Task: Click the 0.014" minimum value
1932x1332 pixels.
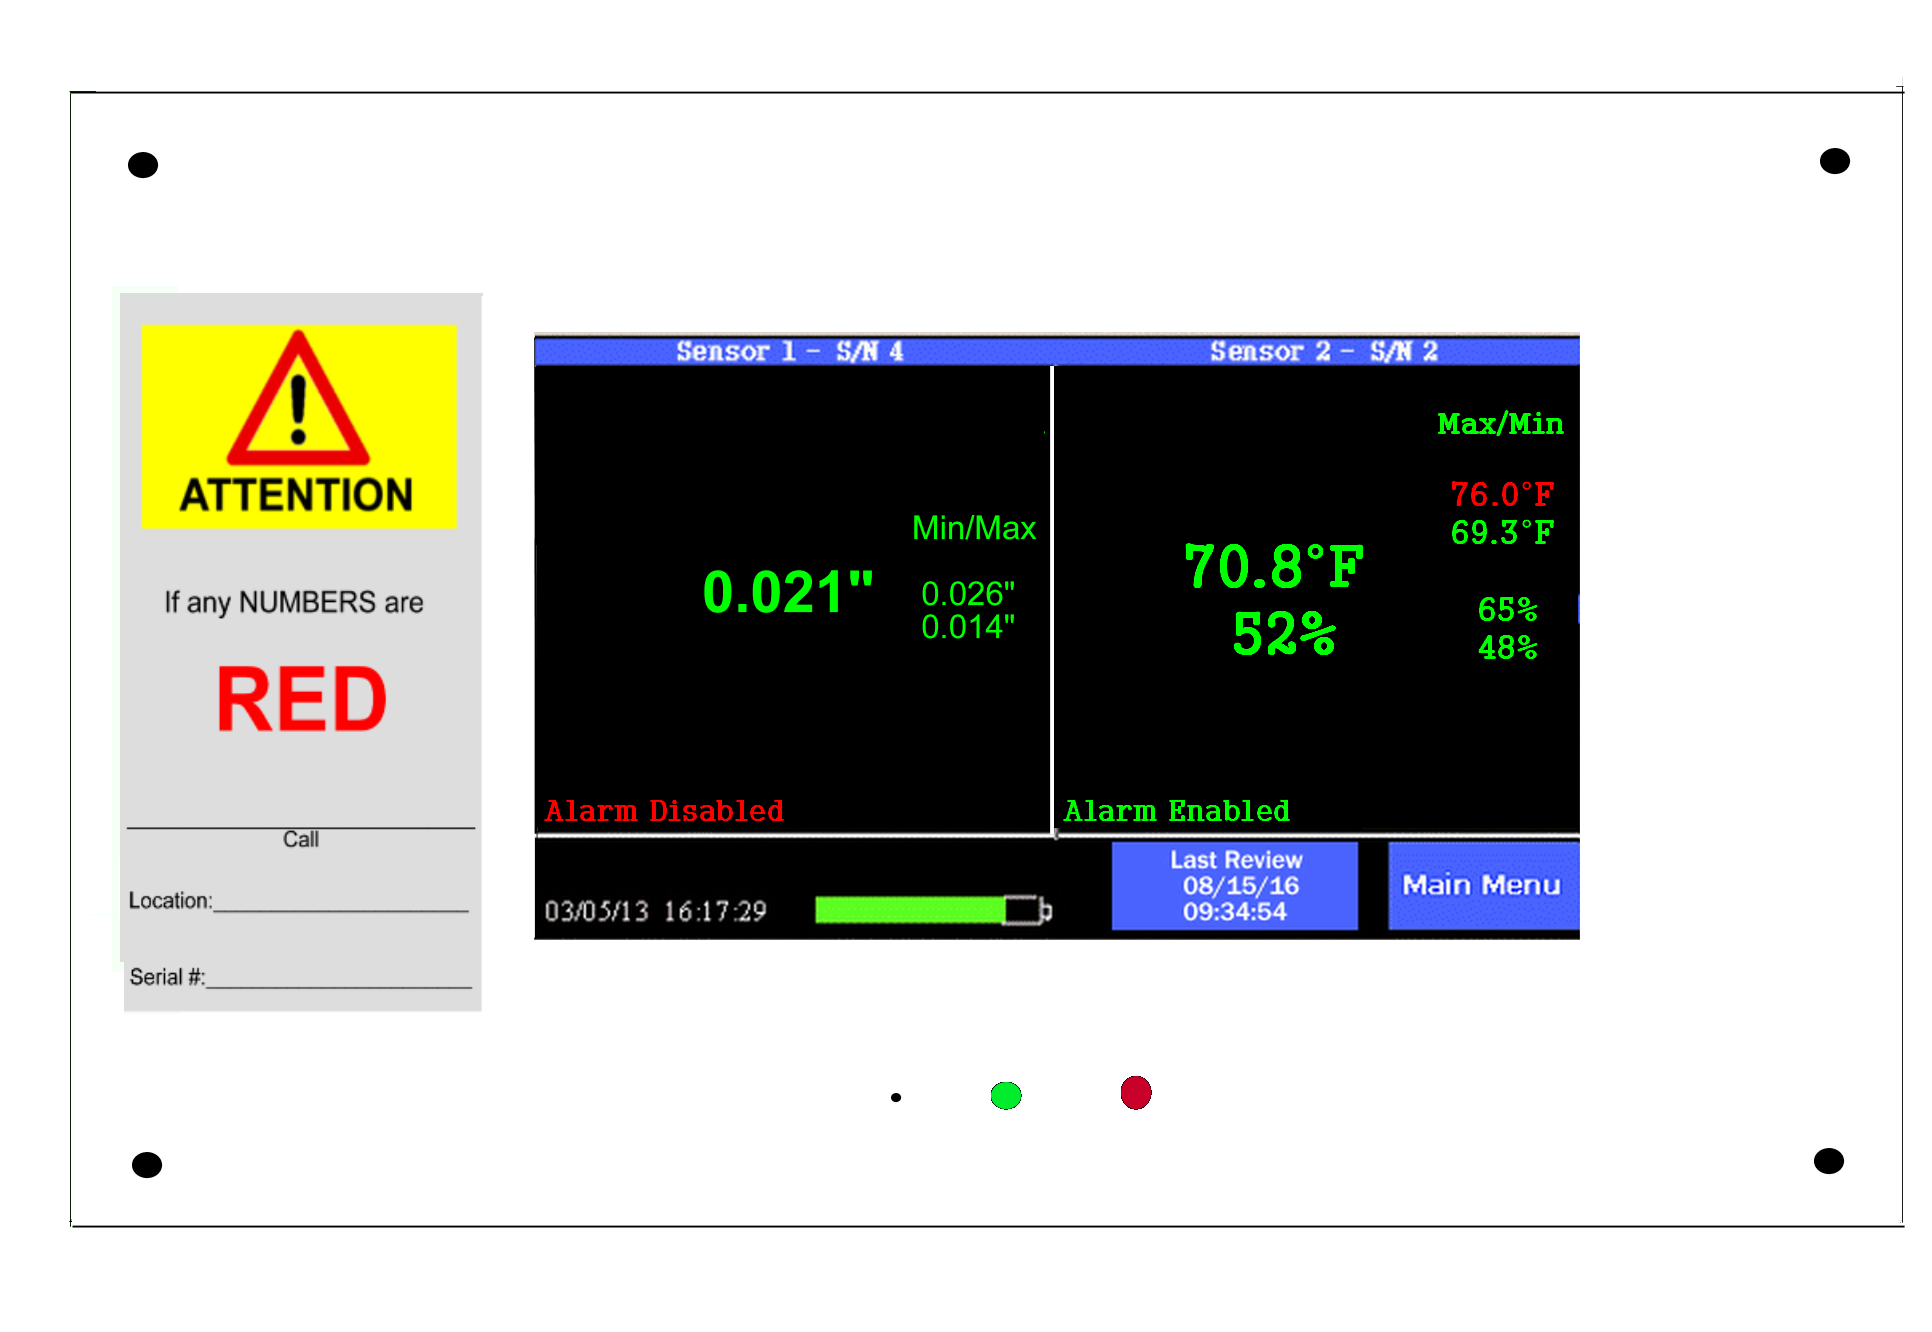Action: tap(968, 627)
